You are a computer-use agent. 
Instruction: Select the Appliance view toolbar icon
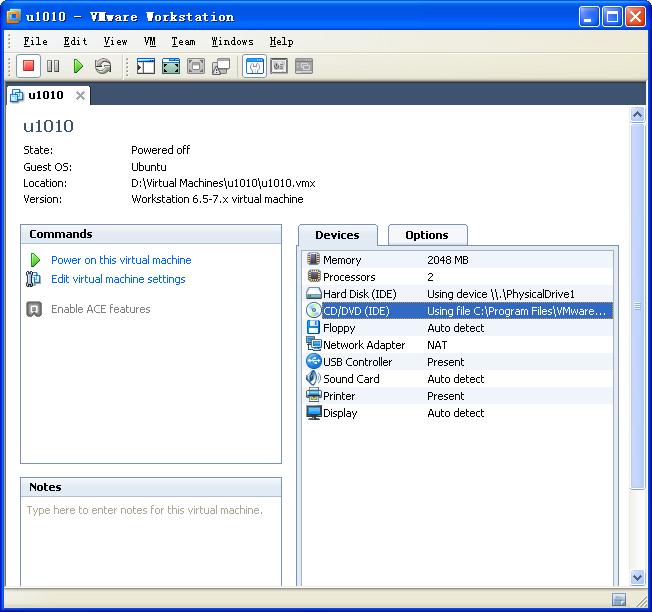click(279, 66)
